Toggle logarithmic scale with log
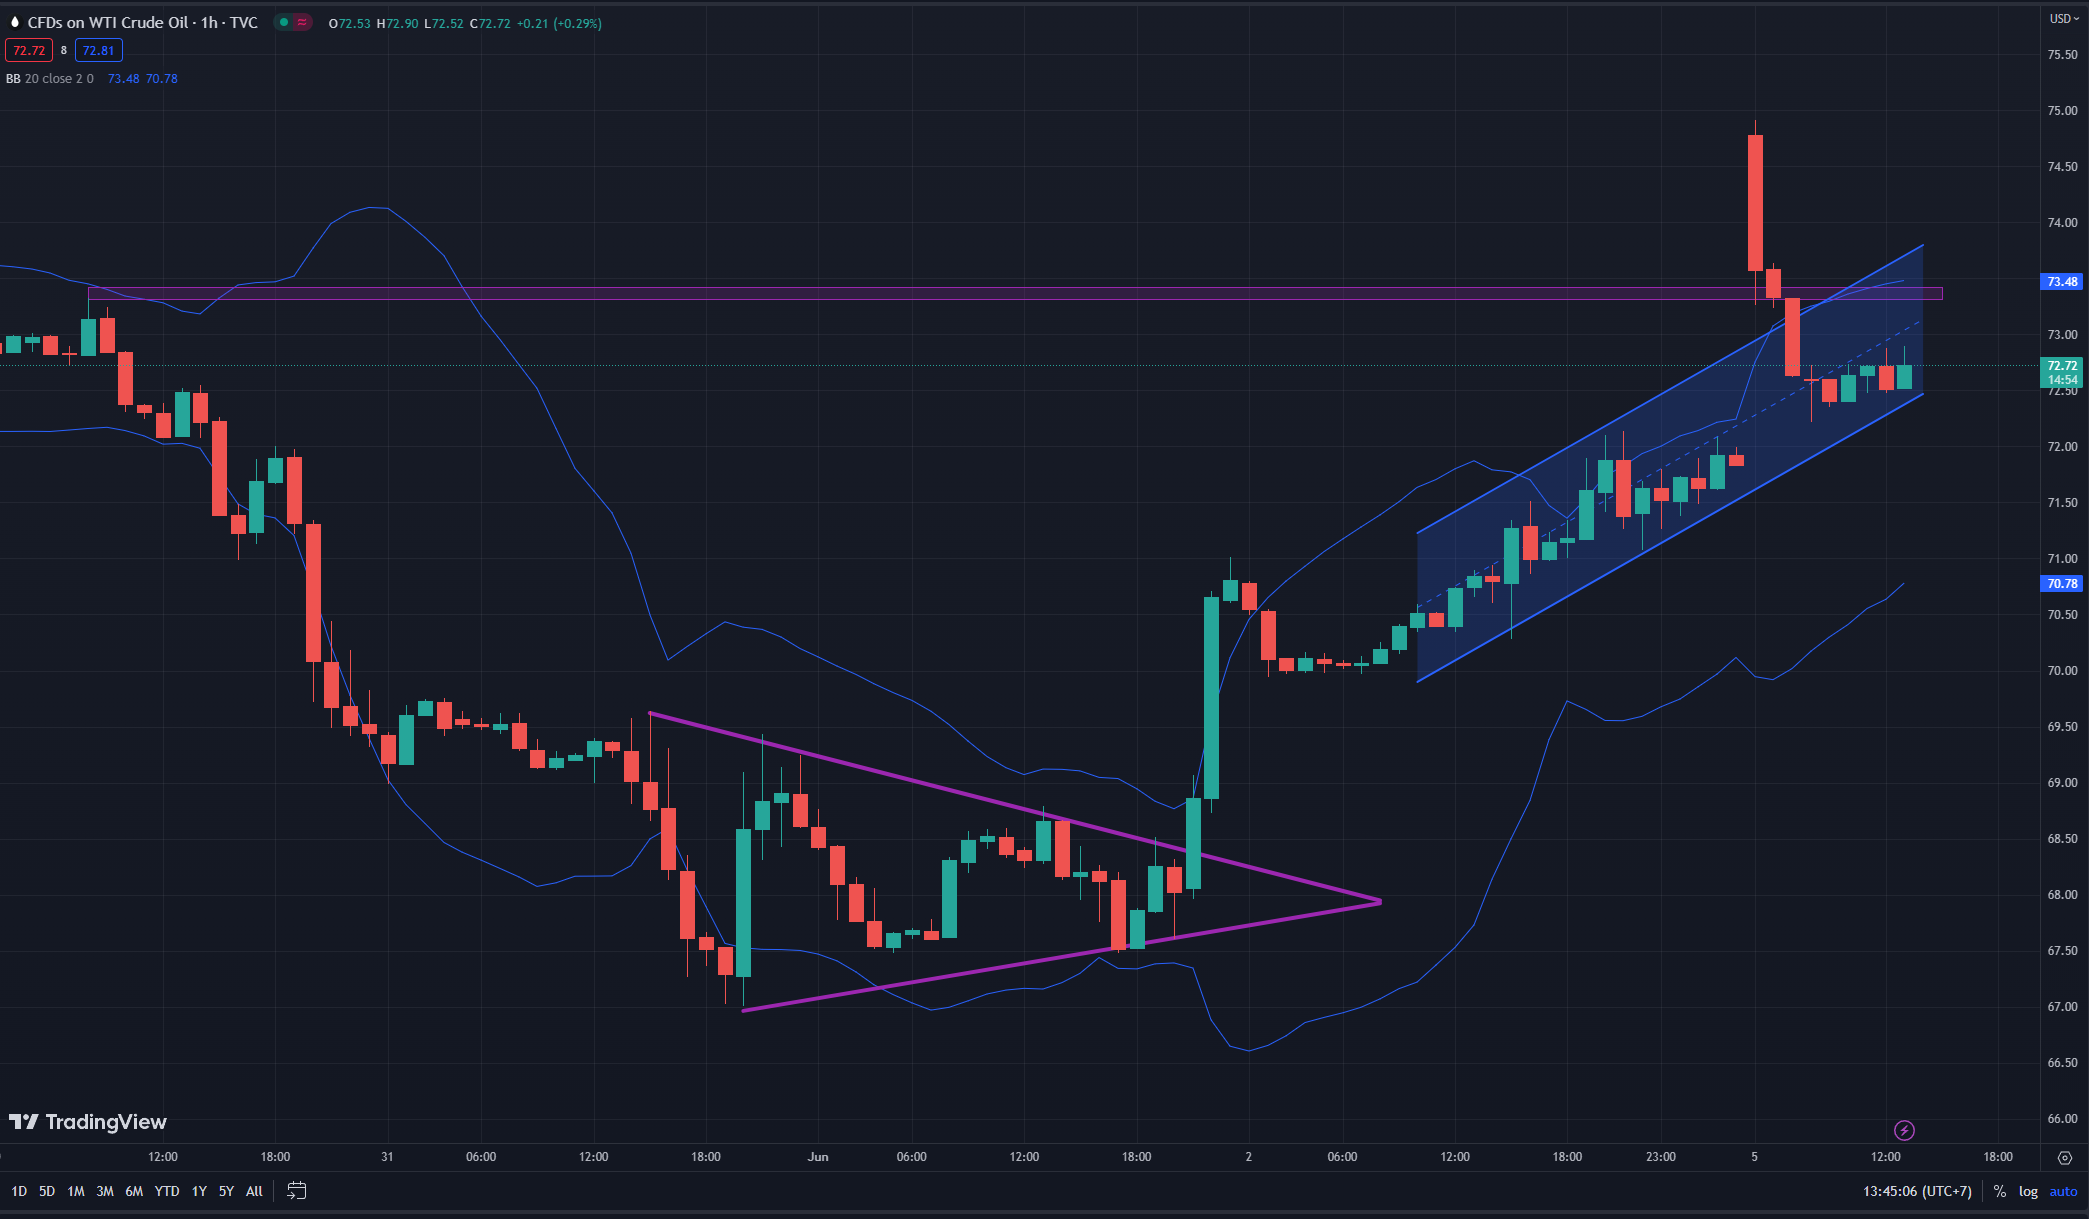The image size is (2089, 1219). [2028, 1191]
